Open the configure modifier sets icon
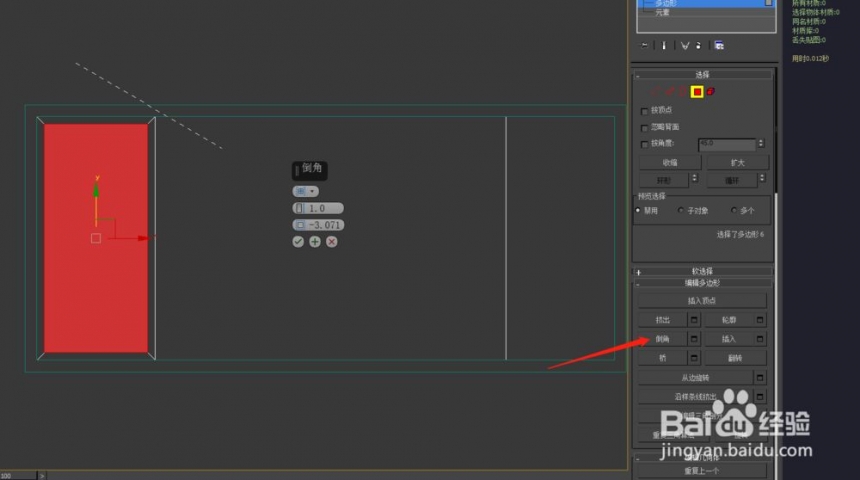860x480 pixels. pos(719,46)
